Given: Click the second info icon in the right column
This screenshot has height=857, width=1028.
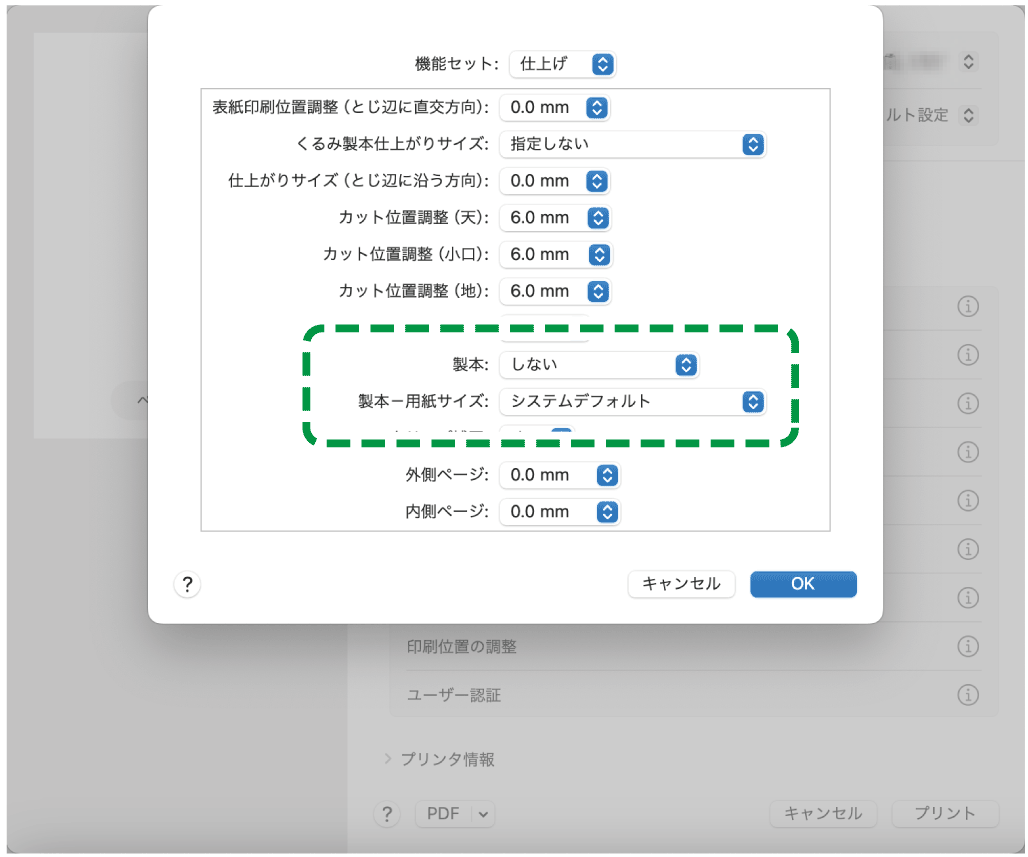Looking at the screenshot, I should click(968, 355).
